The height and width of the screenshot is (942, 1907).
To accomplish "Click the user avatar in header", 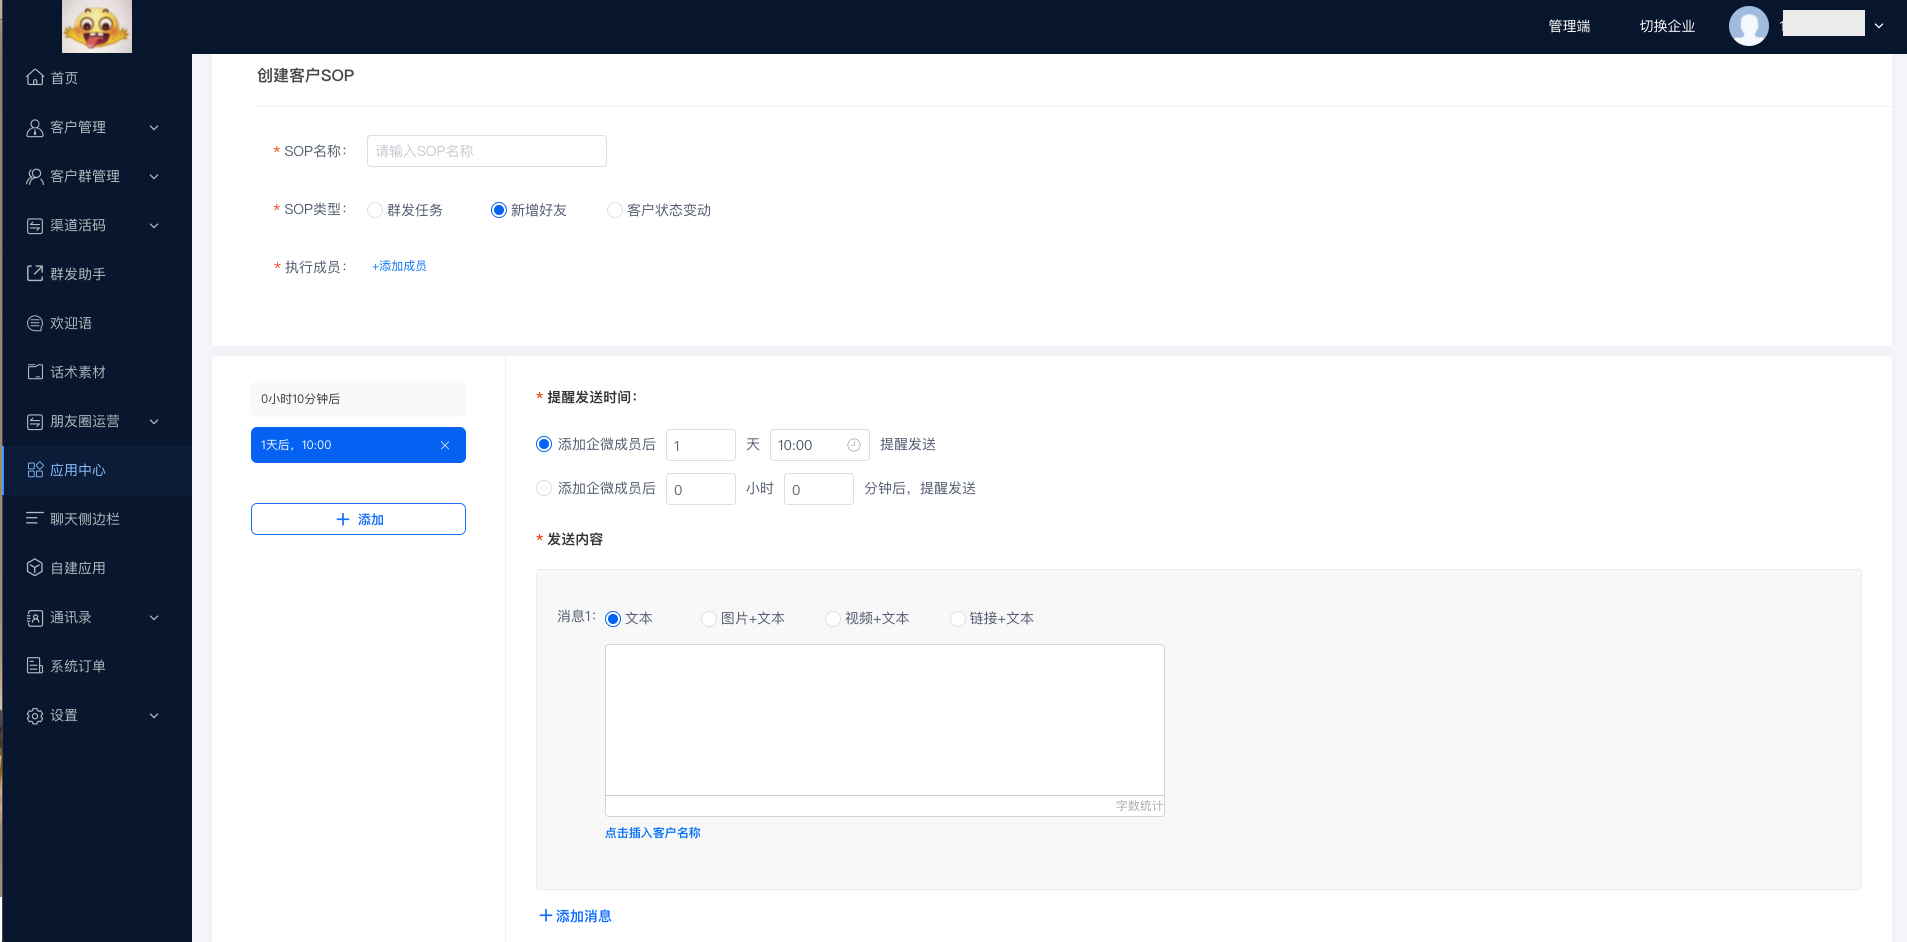I will (x=1748, y=26).
